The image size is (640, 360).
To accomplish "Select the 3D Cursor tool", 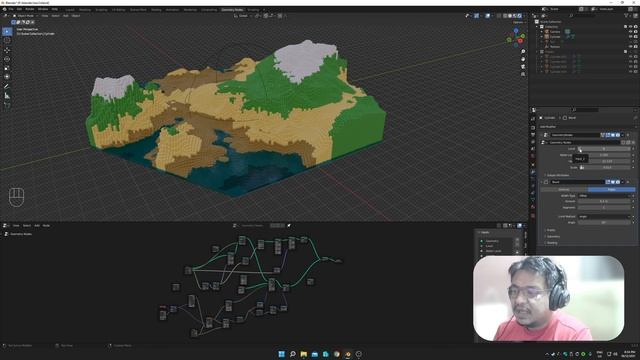I will 7,40.
